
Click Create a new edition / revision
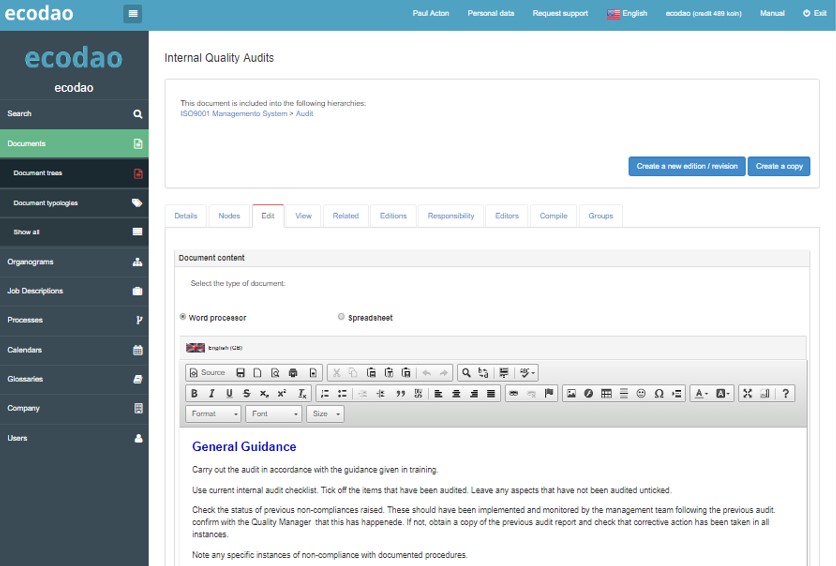[687, 166]
